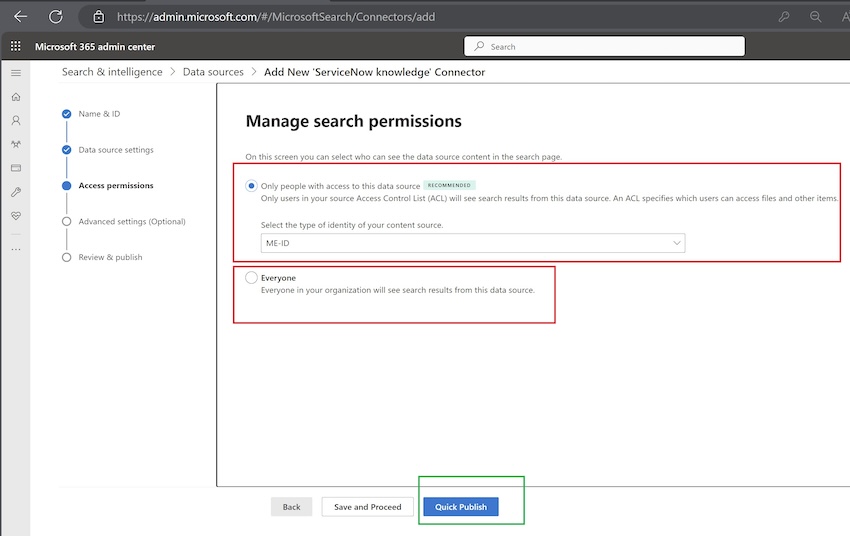Click the admin center Search box

604,47
